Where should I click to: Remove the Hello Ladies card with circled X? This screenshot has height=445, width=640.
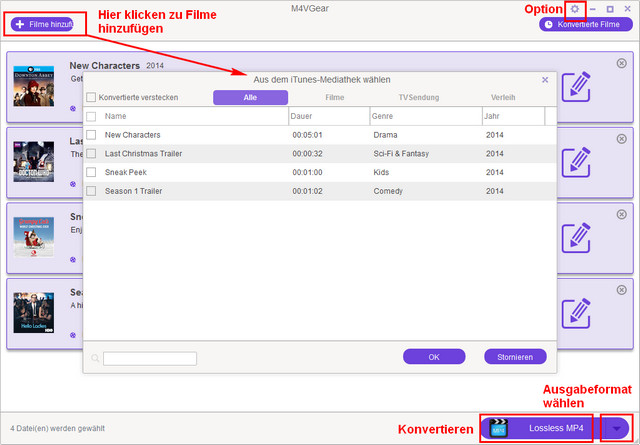[x=621, y=290]
